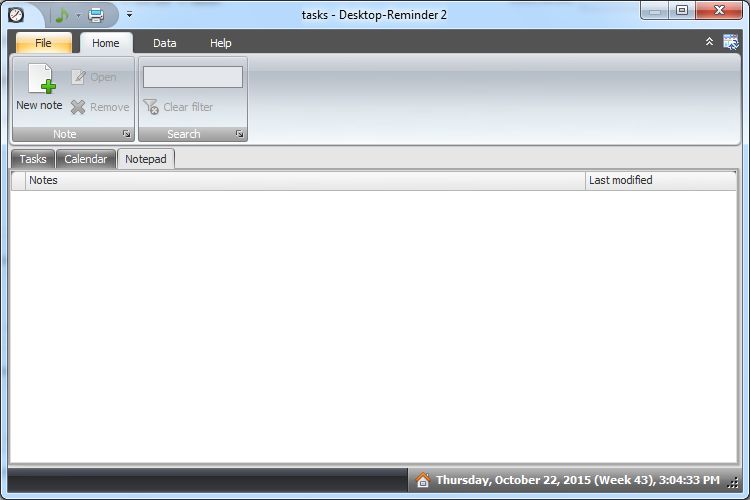Select the Notepad tab
This screenshot has height=500, width=750.
click(x=146, y=159)
